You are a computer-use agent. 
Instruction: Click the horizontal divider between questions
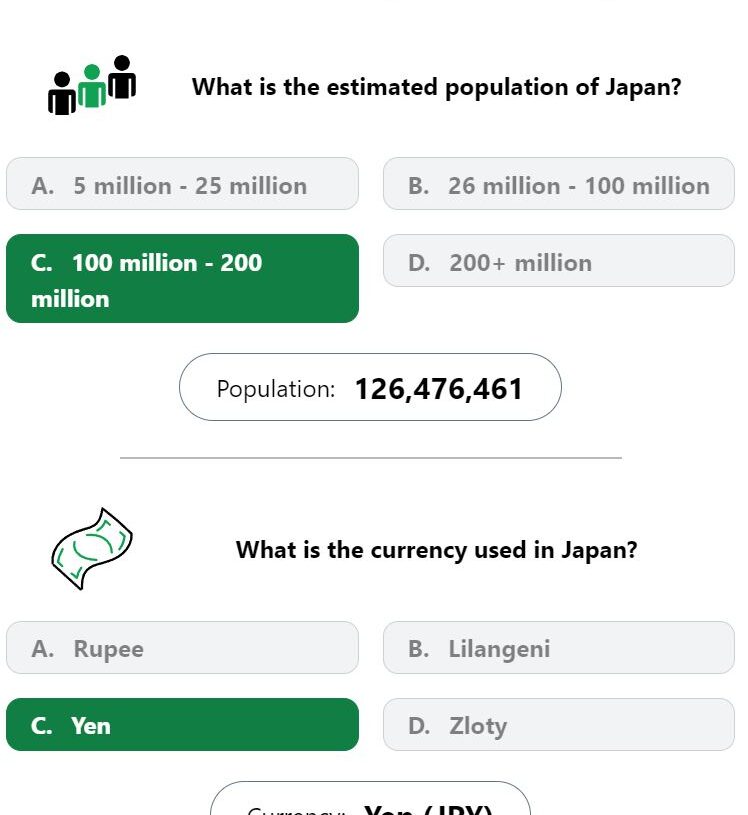click(371, 458)
